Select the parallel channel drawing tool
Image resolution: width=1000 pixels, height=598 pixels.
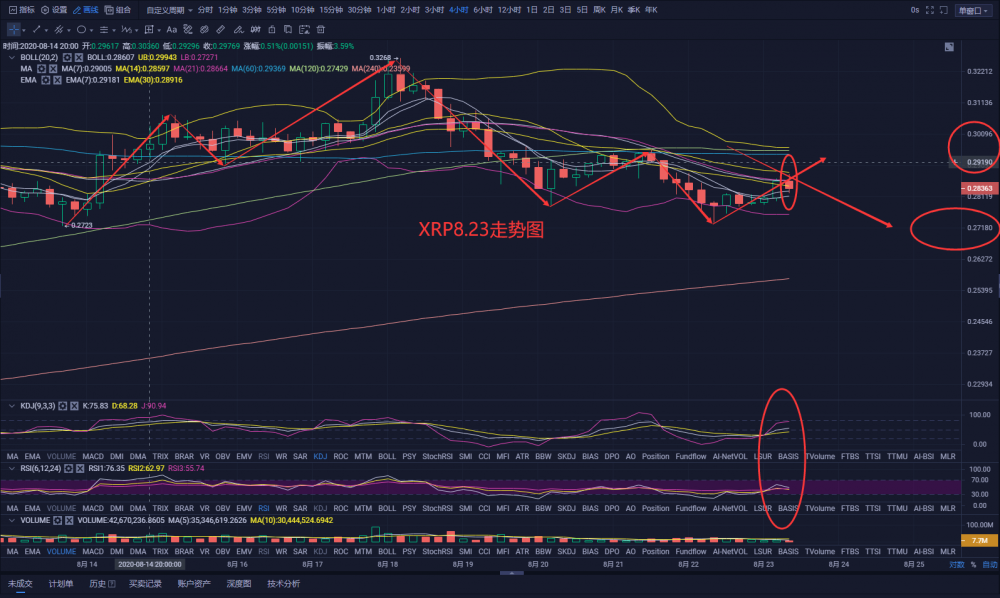[x=59, y=29]
